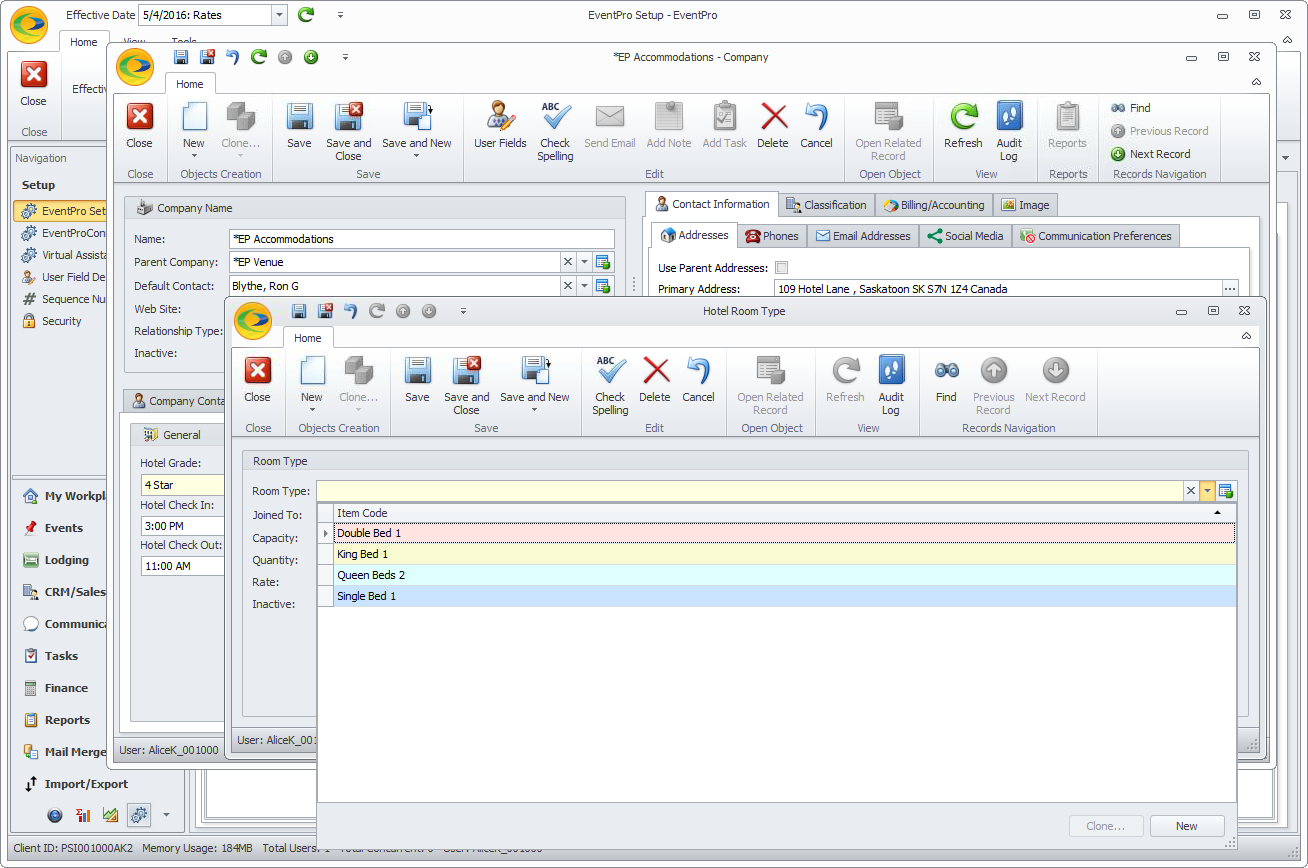This screenshot has width=1308, height=868.
Task: Open Communication Preferences sub-tab
Action: [x=1096, y=236]
